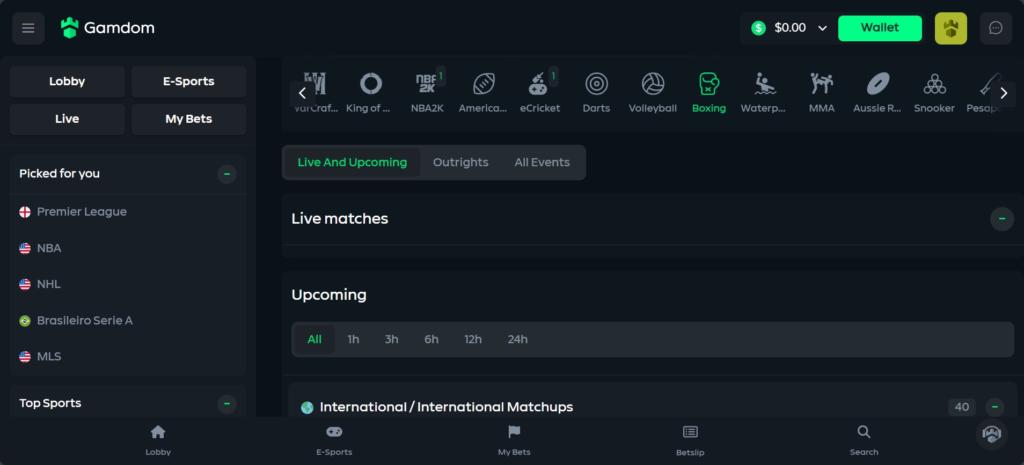Select MMA sport icon
The image size is (1024, 465).
click(x=822, y=93)
